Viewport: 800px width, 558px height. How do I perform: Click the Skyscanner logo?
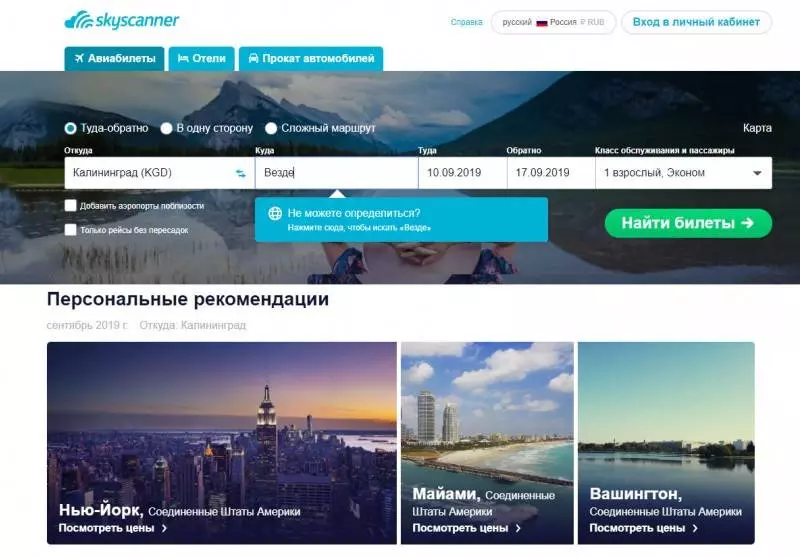point(121,20)
